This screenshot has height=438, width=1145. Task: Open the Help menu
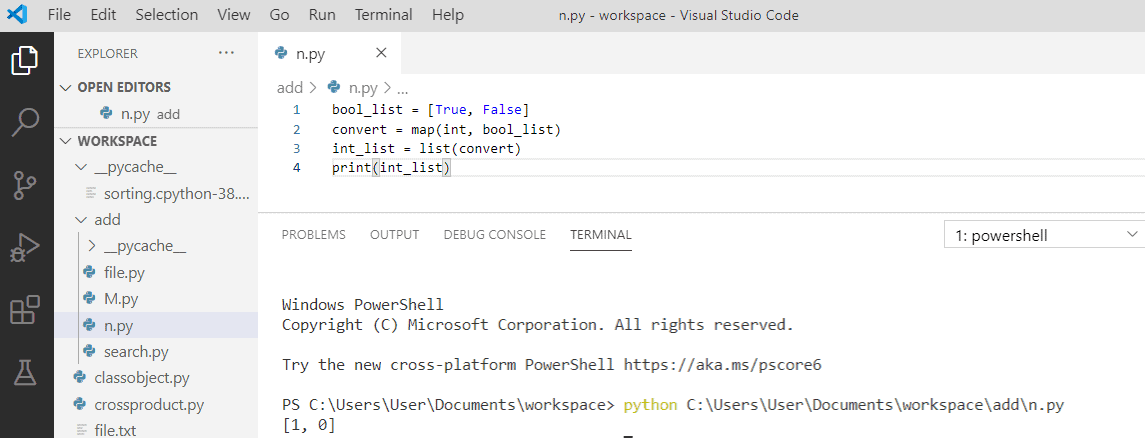tap(448, 15)
